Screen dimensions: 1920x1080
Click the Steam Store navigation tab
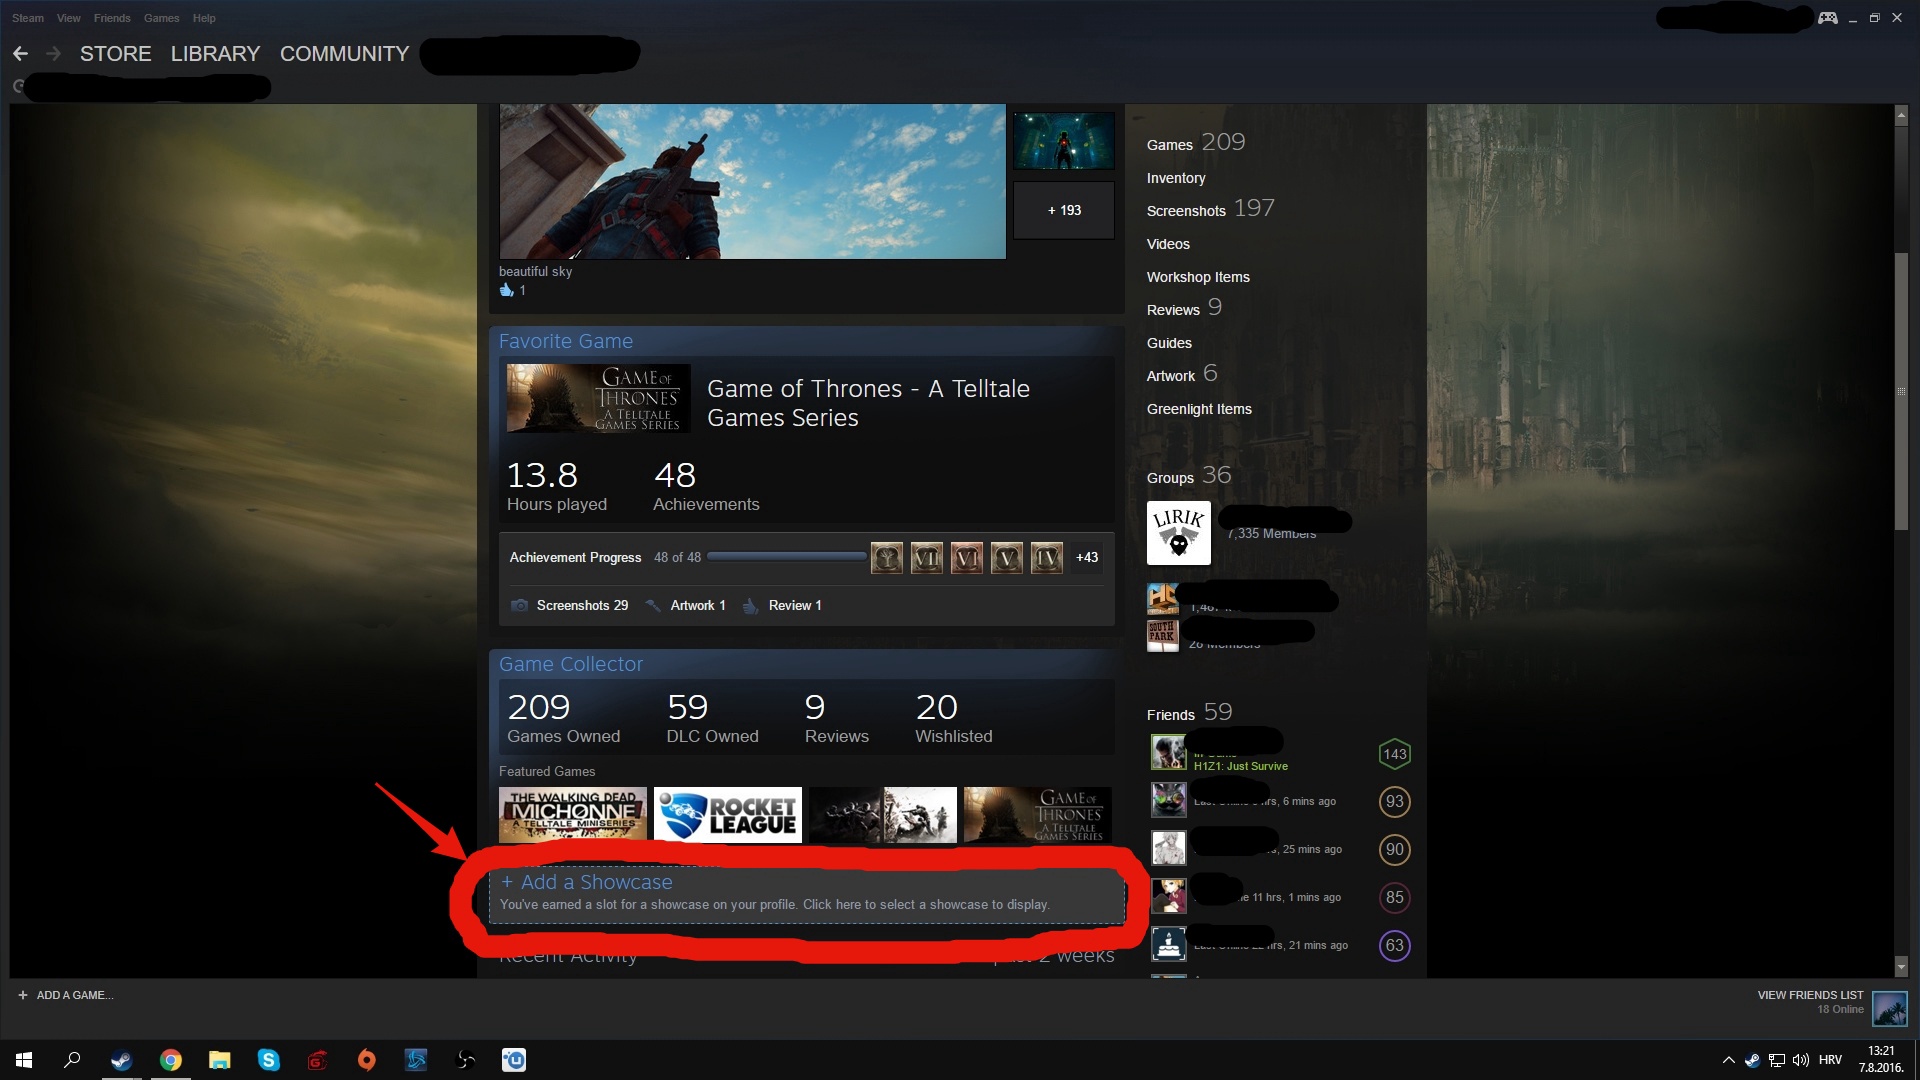pyautogui.click(x=115, y=53)
